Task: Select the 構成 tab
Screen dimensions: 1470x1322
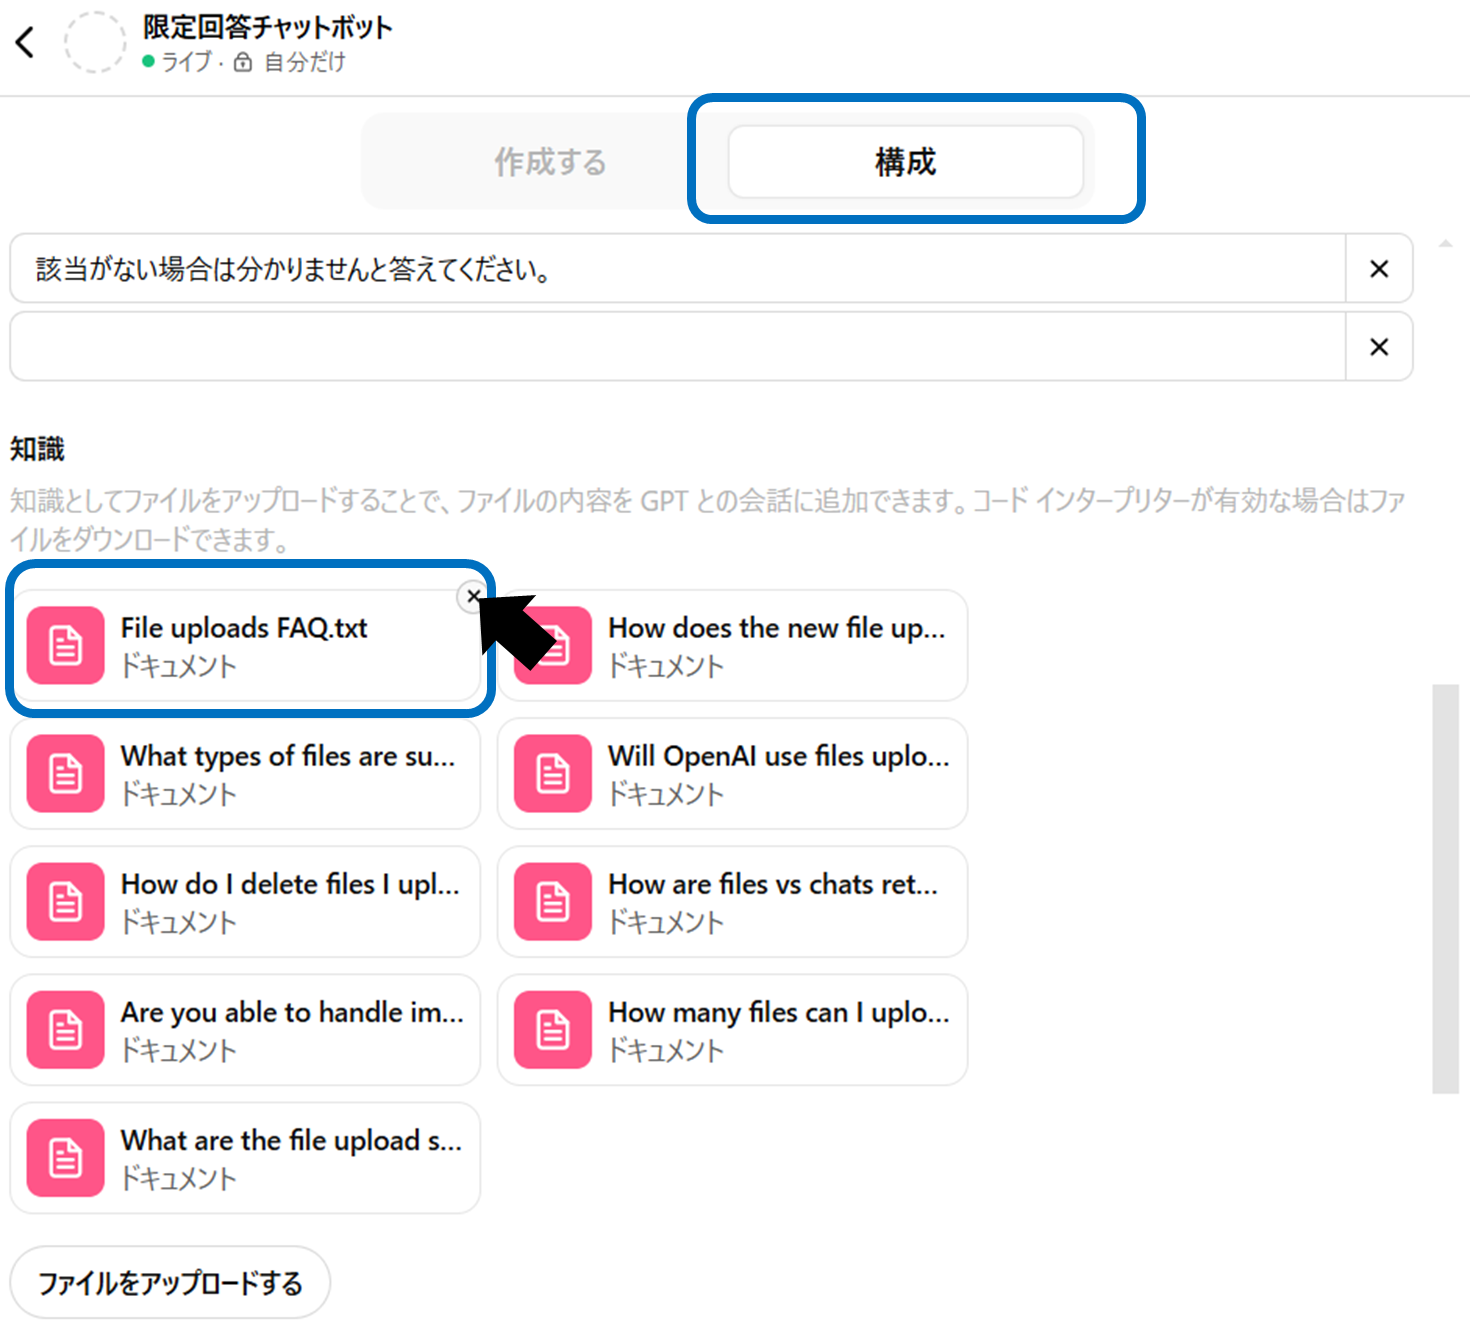Action: [905, 162]
